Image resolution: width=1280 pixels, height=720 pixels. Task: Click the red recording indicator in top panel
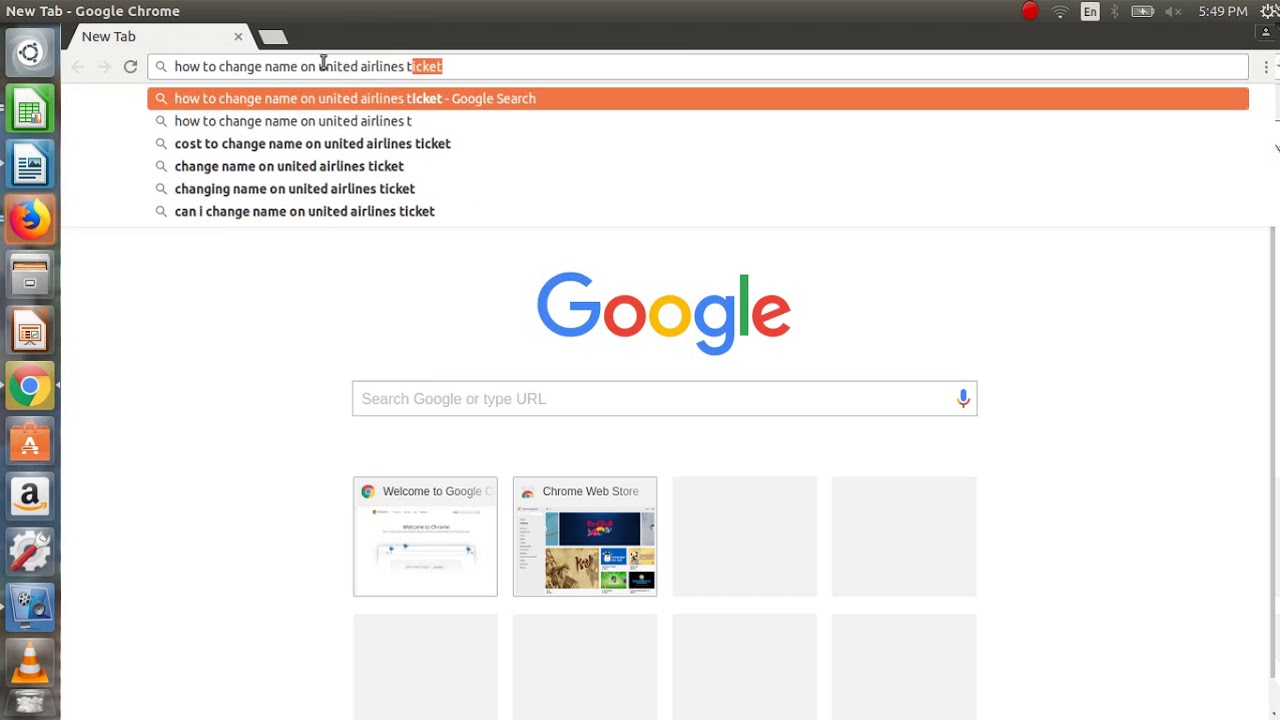tap(1030, 11)
